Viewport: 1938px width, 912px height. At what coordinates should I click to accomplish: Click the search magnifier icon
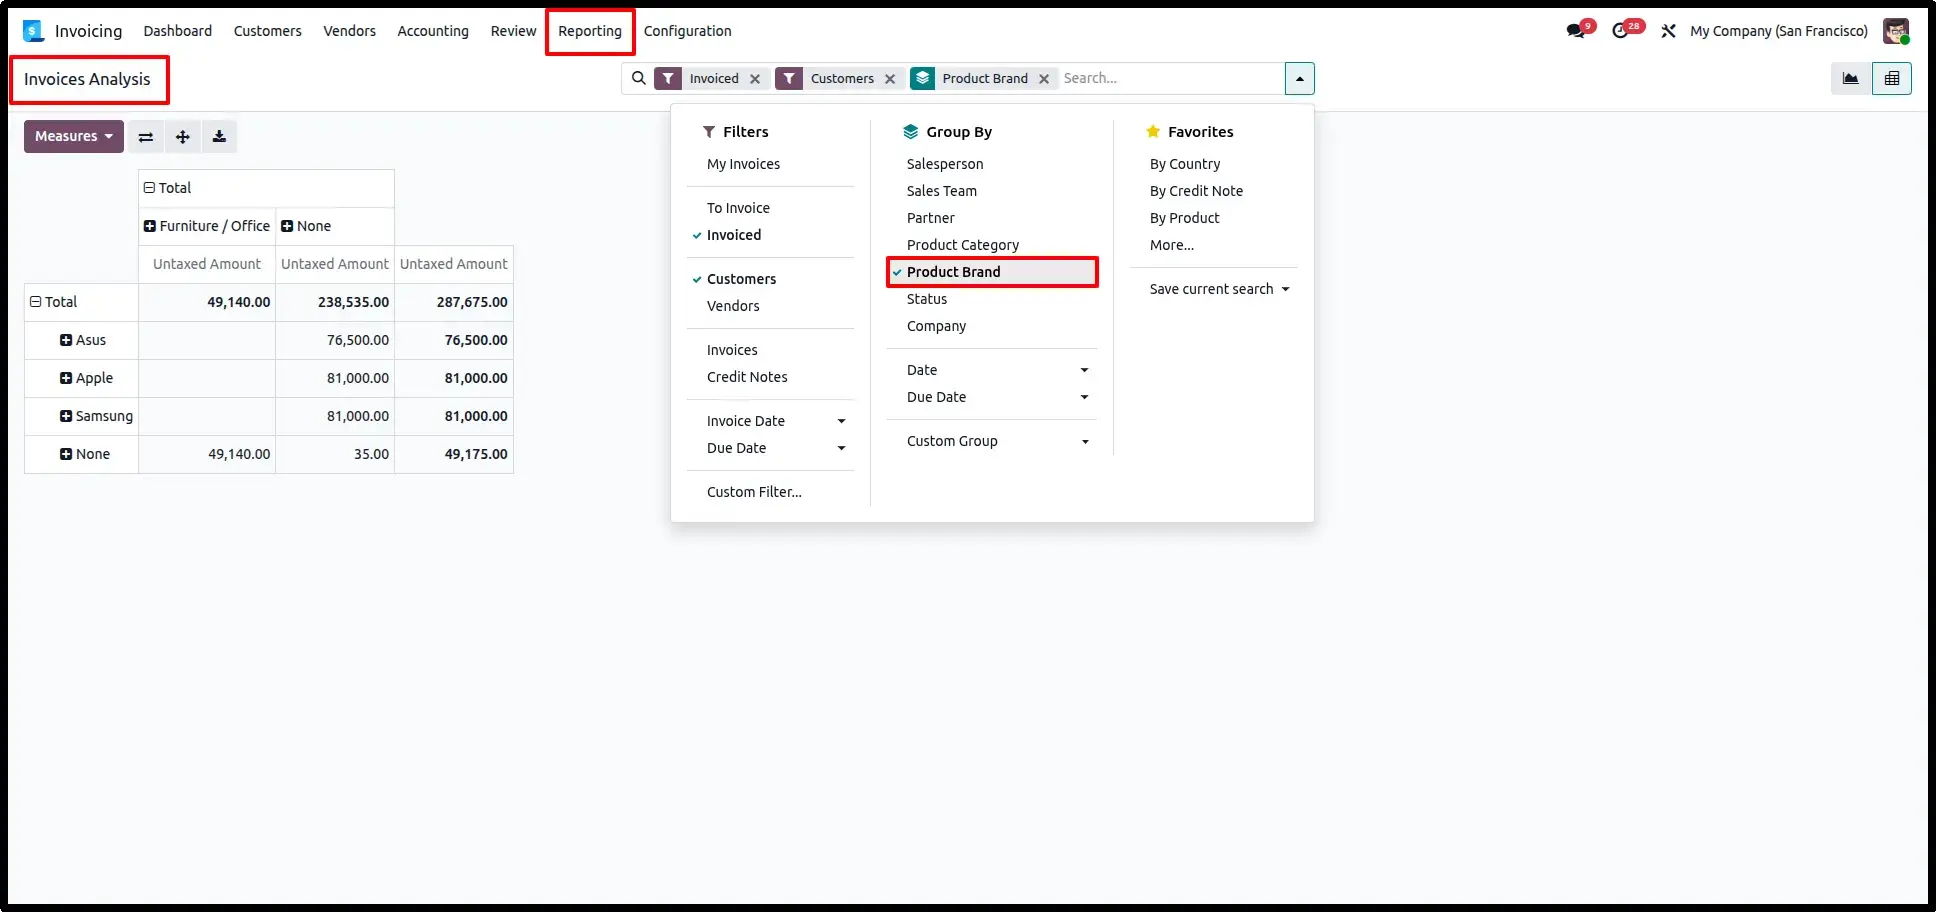point(639,78)
